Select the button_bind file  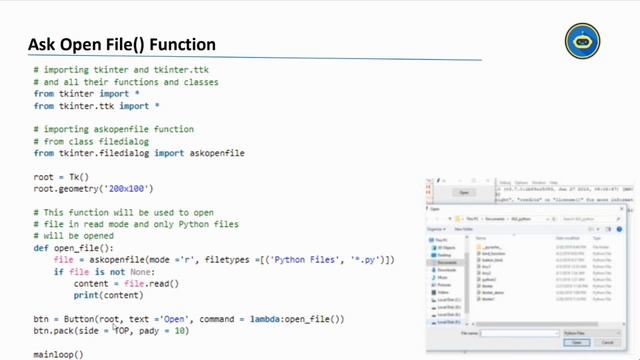tap(491, 260)
